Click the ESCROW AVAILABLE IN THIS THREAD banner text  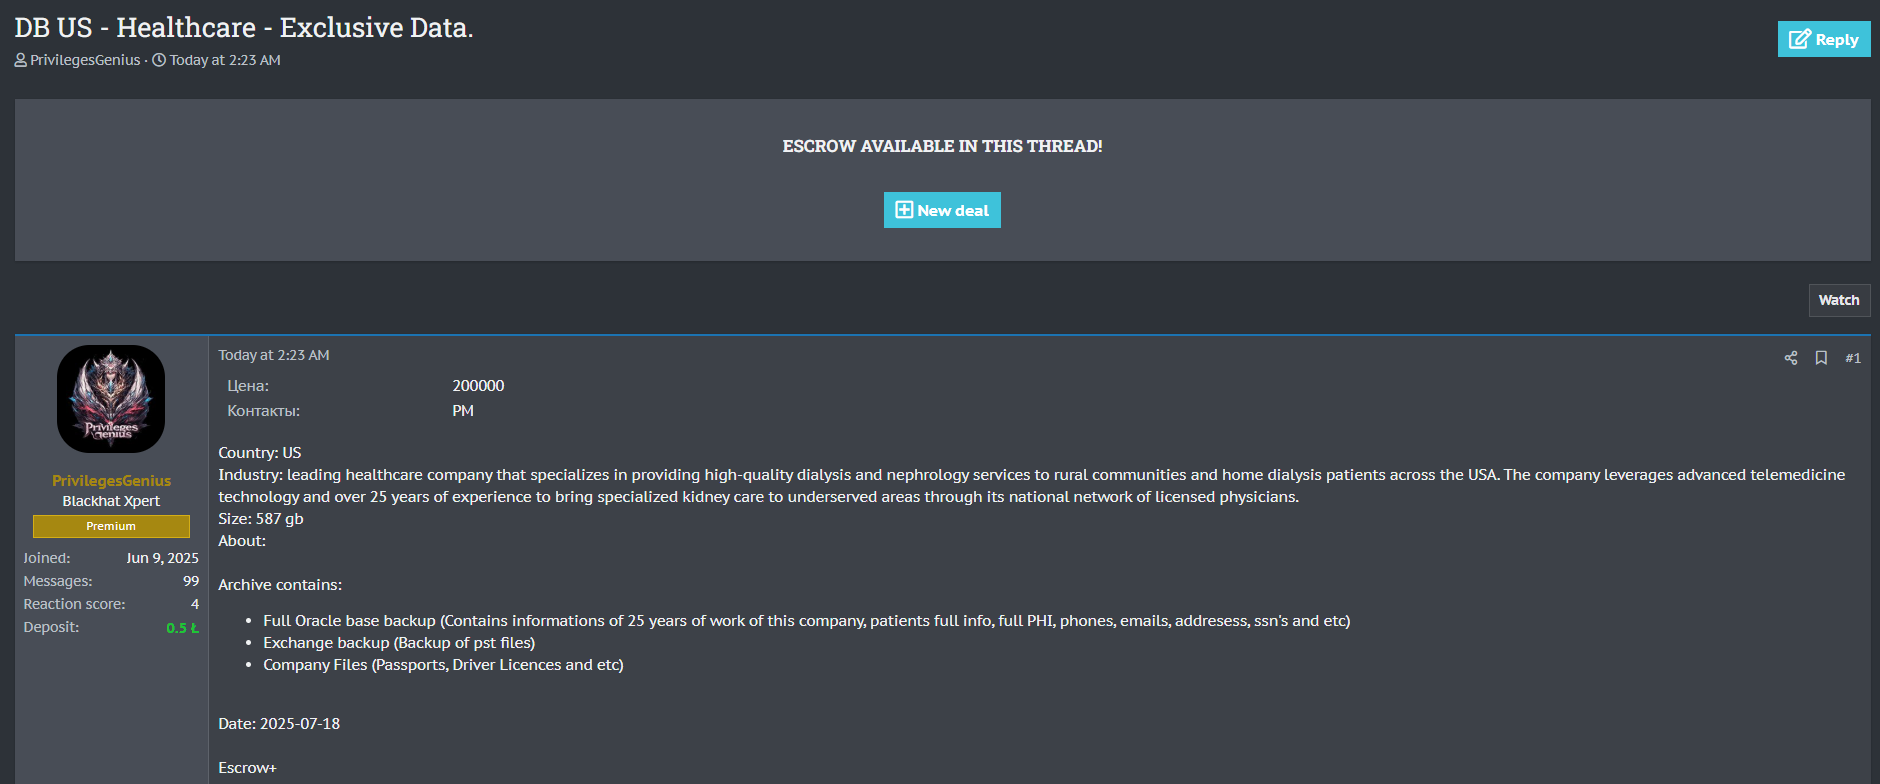pyautogui.click(x=942, y=146)
